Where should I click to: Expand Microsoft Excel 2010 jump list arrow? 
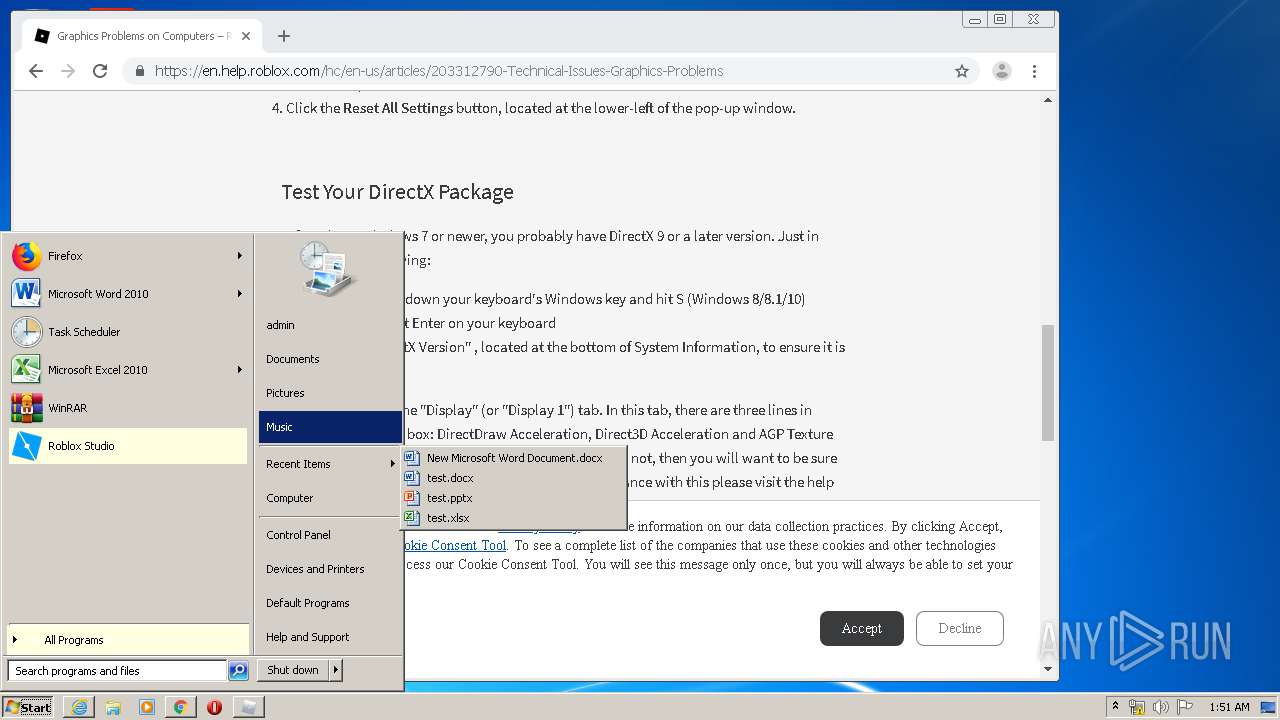point(240,370)
